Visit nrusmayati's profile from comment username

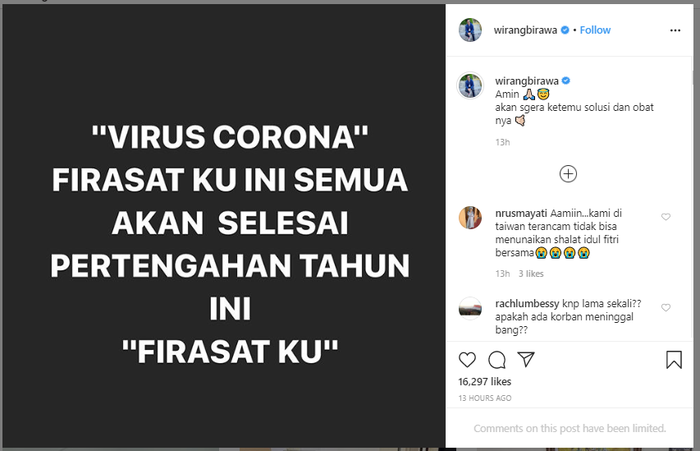pyautogui.click(x=521, y=213)
